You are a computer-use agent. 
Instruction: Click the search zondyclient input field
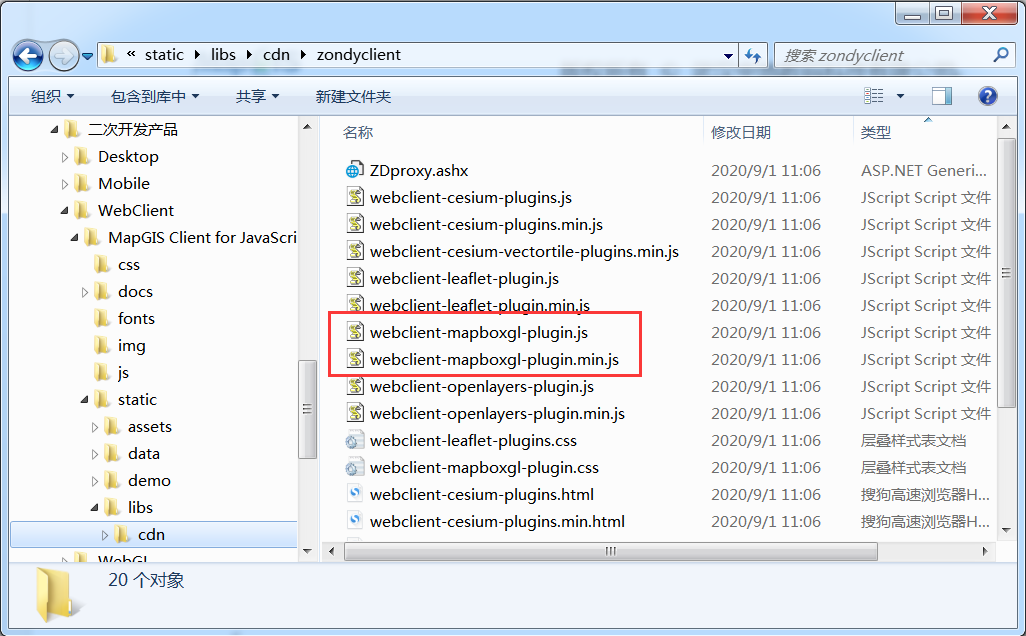click(883, 56)
